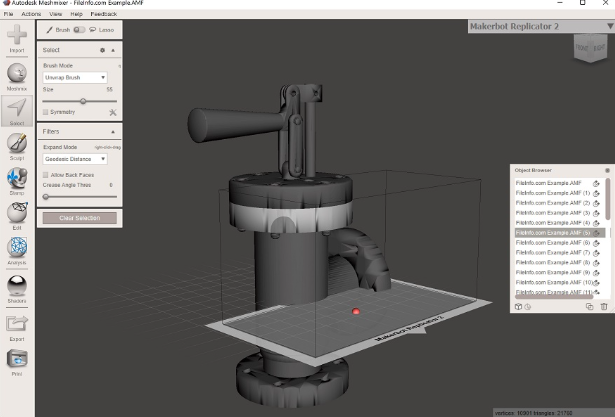Activate the Select tool
The height and width of the screenshot is (417, 615).
[x=17, y=111]
